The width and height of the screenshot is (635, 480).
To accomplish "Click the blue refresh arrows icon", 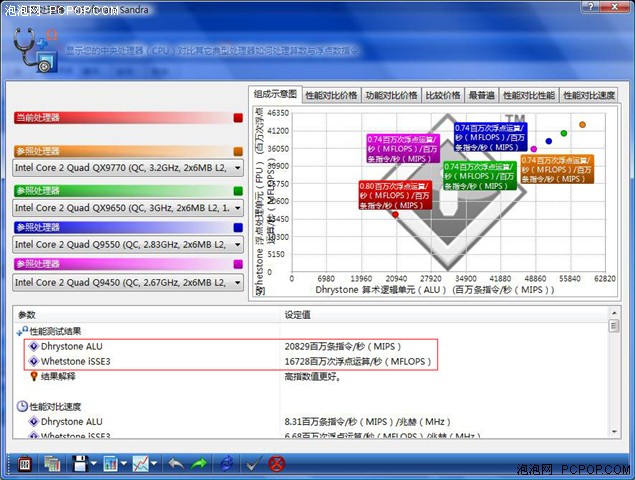I will 227,463.
